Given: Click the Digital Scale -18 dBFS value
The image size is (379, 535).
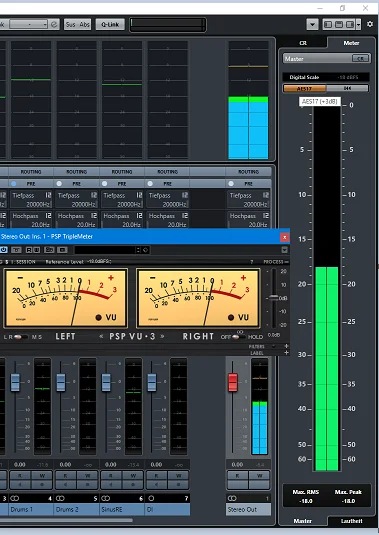Looking at the screenshot, I should click(348, 77).
